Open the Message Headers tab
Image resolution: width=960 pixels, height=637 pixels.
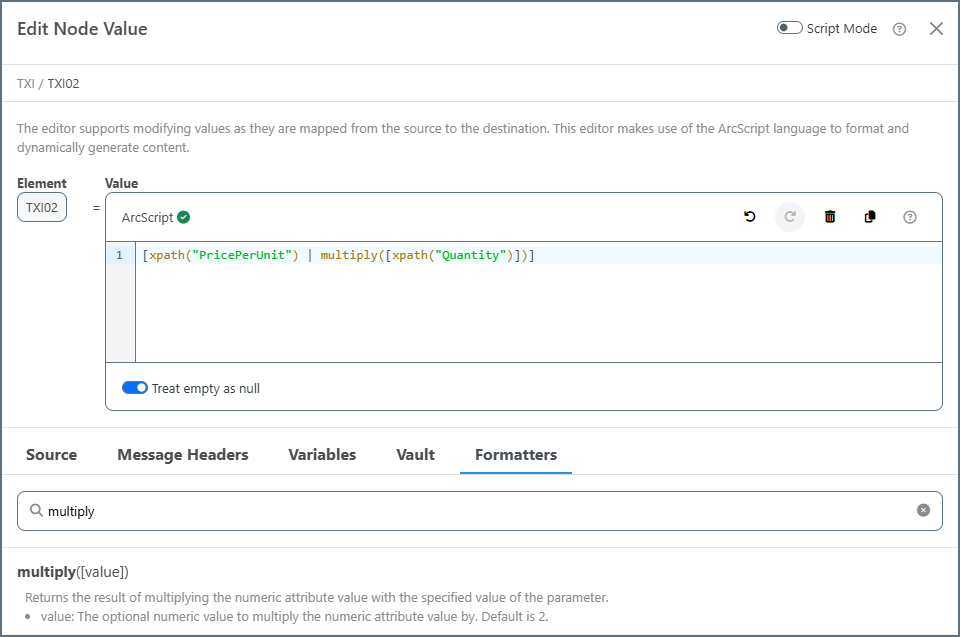(x=183, y=454)
